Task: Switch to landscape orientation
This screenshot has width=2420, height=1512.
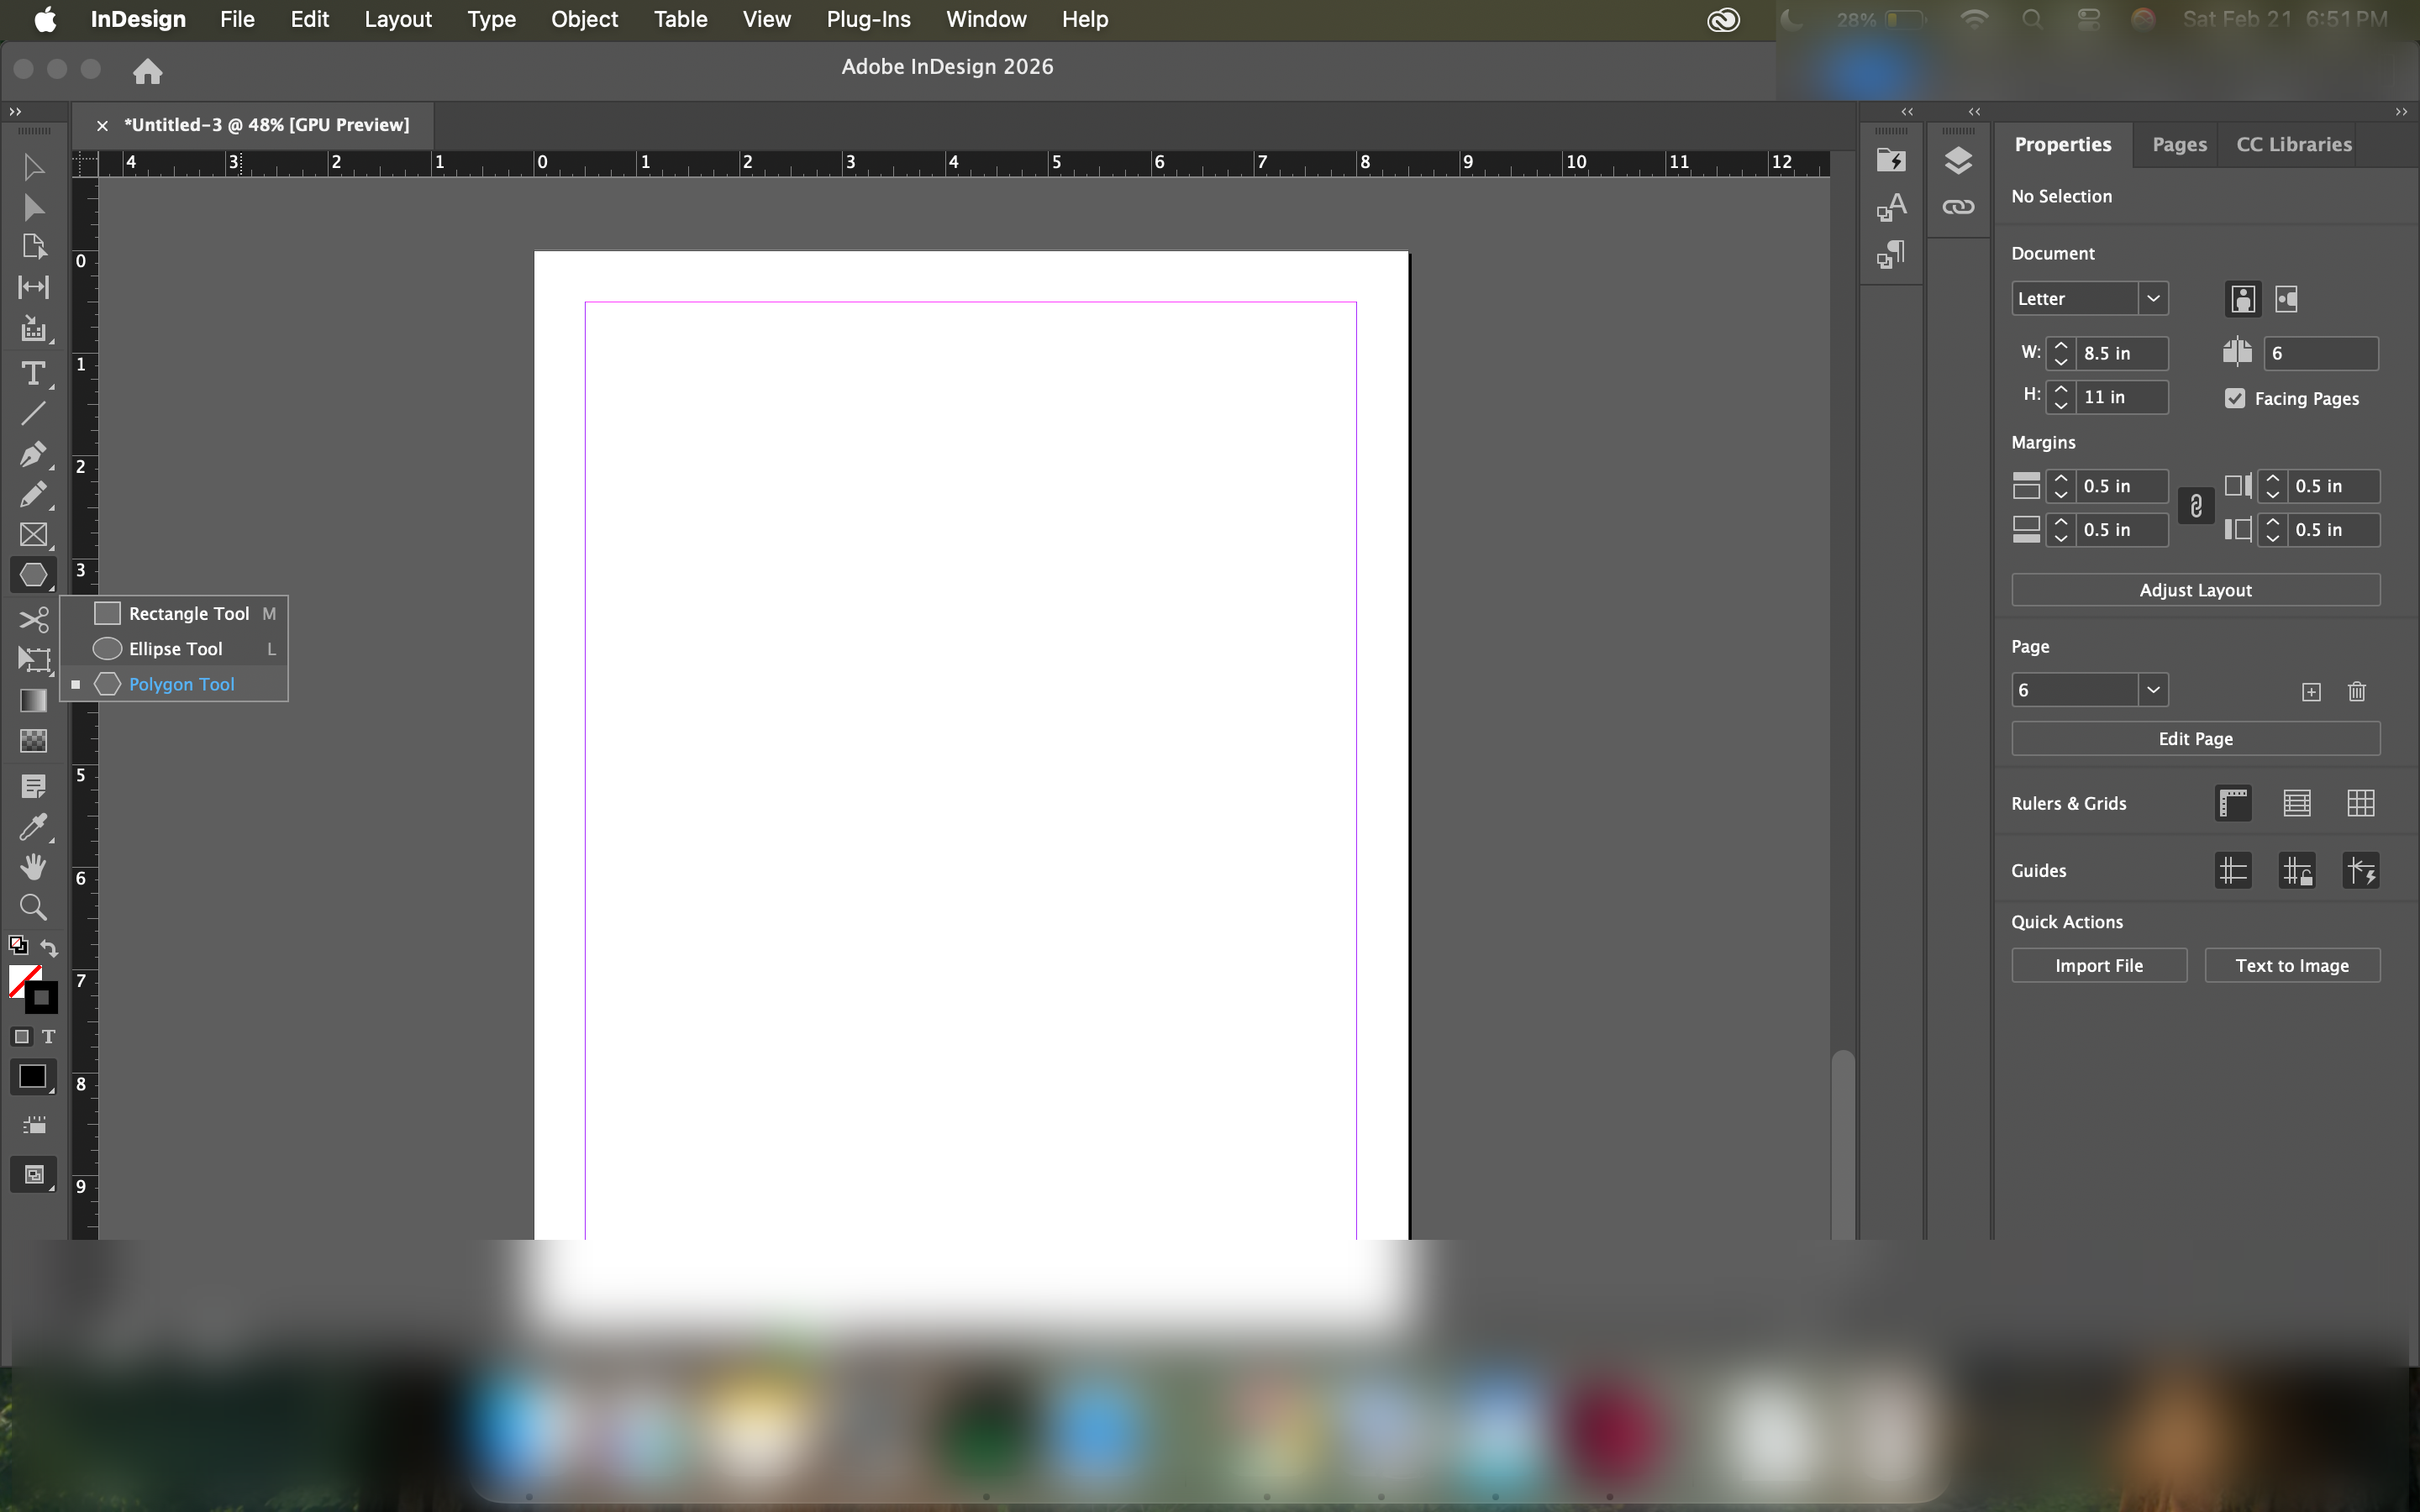Action: pyautogui.click(x=2286, y=299)
